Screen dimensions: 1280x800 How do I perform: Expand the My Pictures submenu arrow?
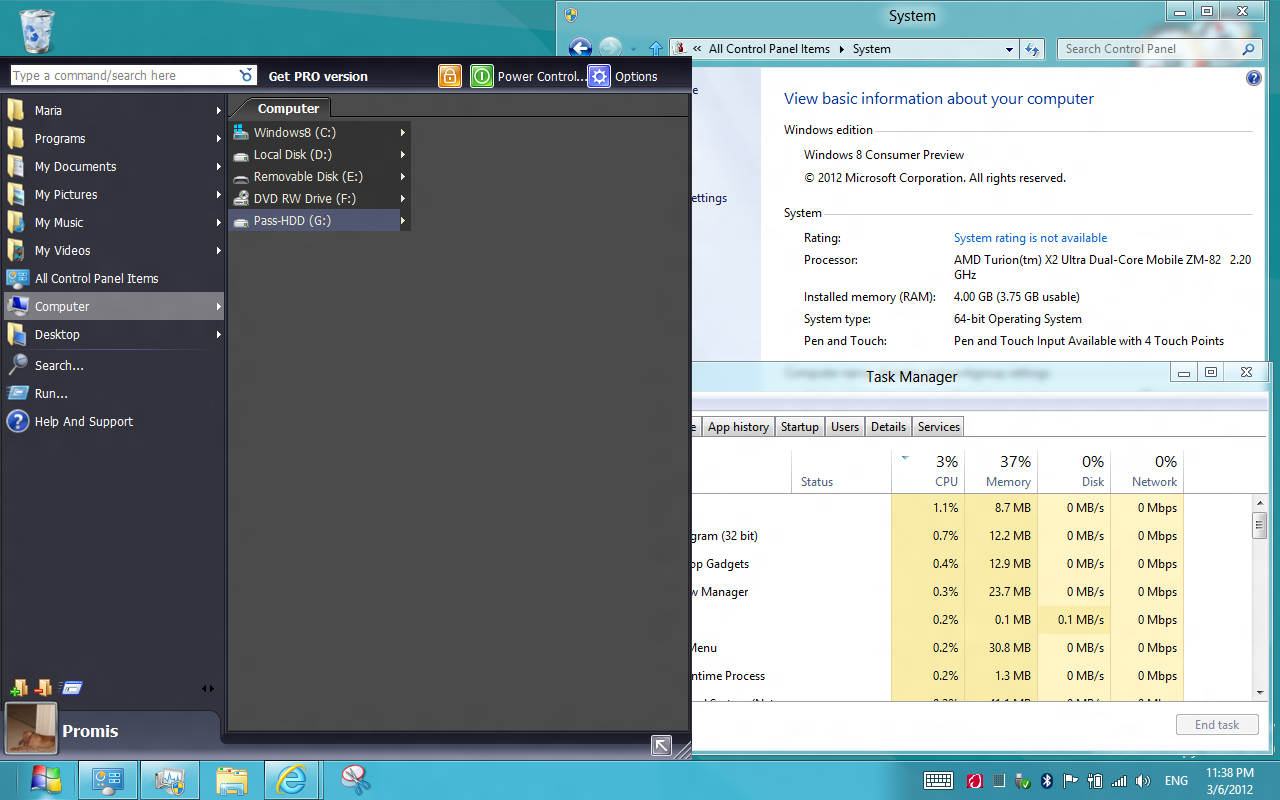point(218,194)
